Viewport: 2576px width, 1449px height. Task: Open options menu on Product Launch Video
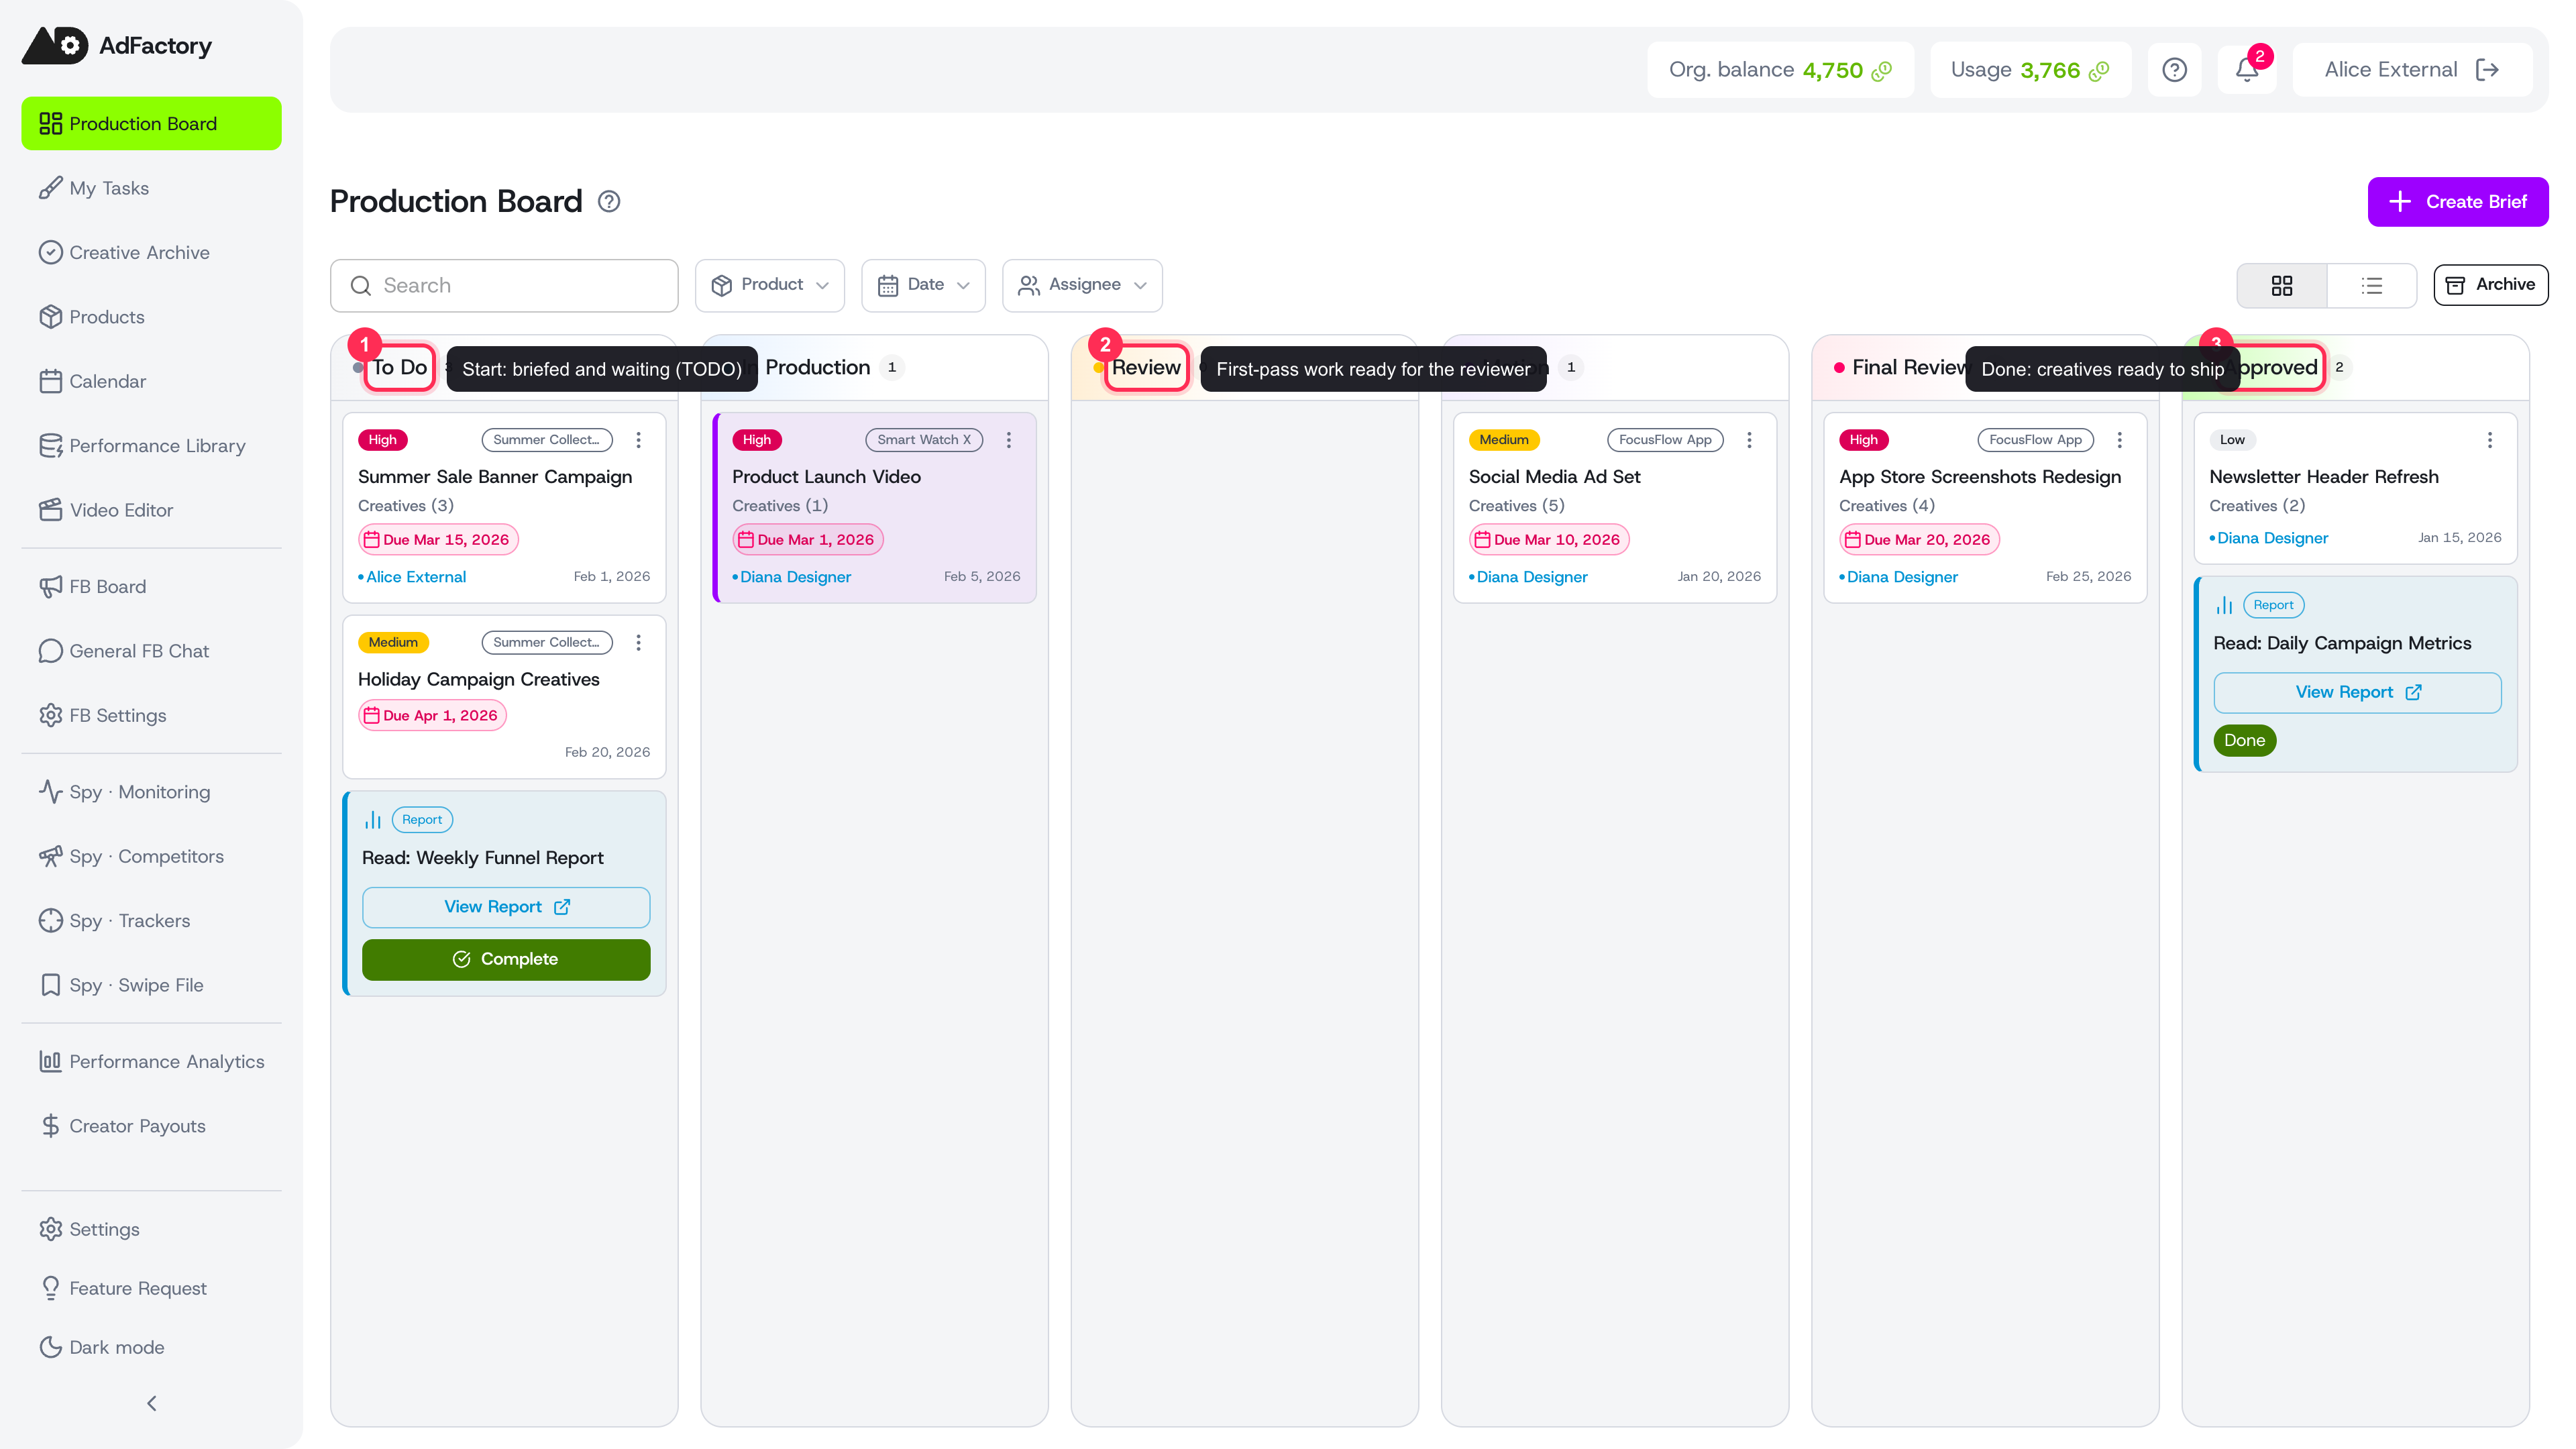[1009, 440]
